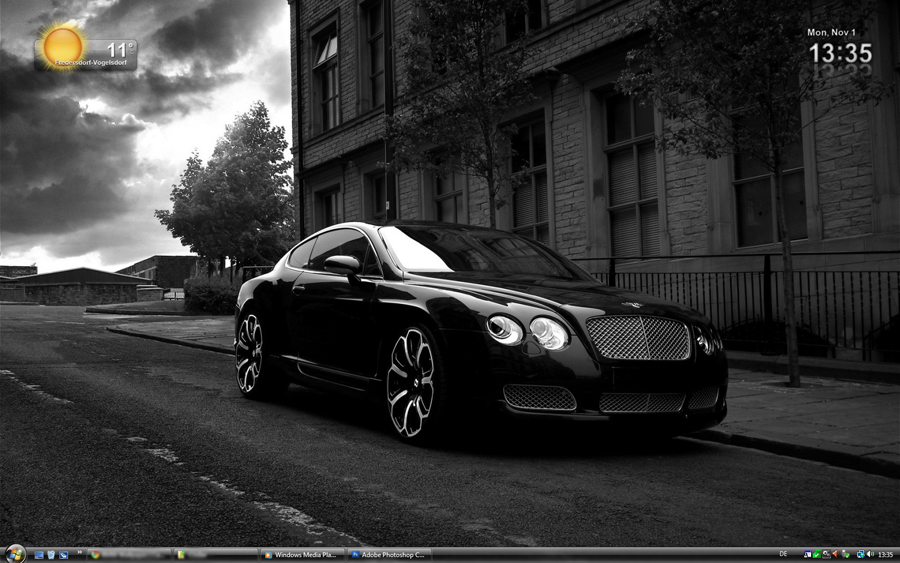
Task: Switch to Windows Media Player taskbar button
Action: (302, 555)
